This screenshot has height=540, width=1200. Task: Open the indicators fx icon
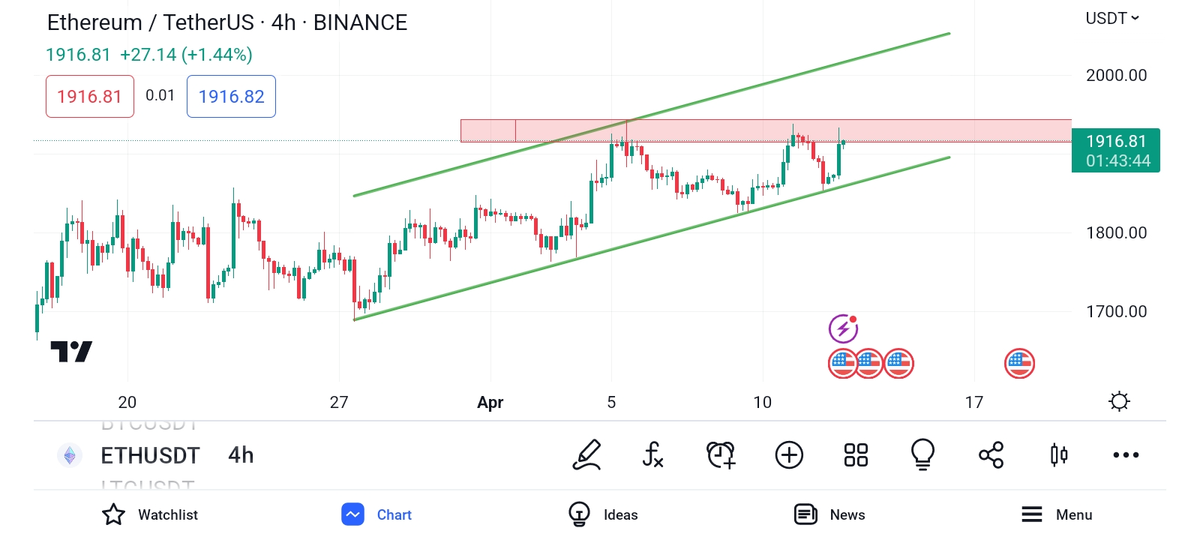(653, 455)
